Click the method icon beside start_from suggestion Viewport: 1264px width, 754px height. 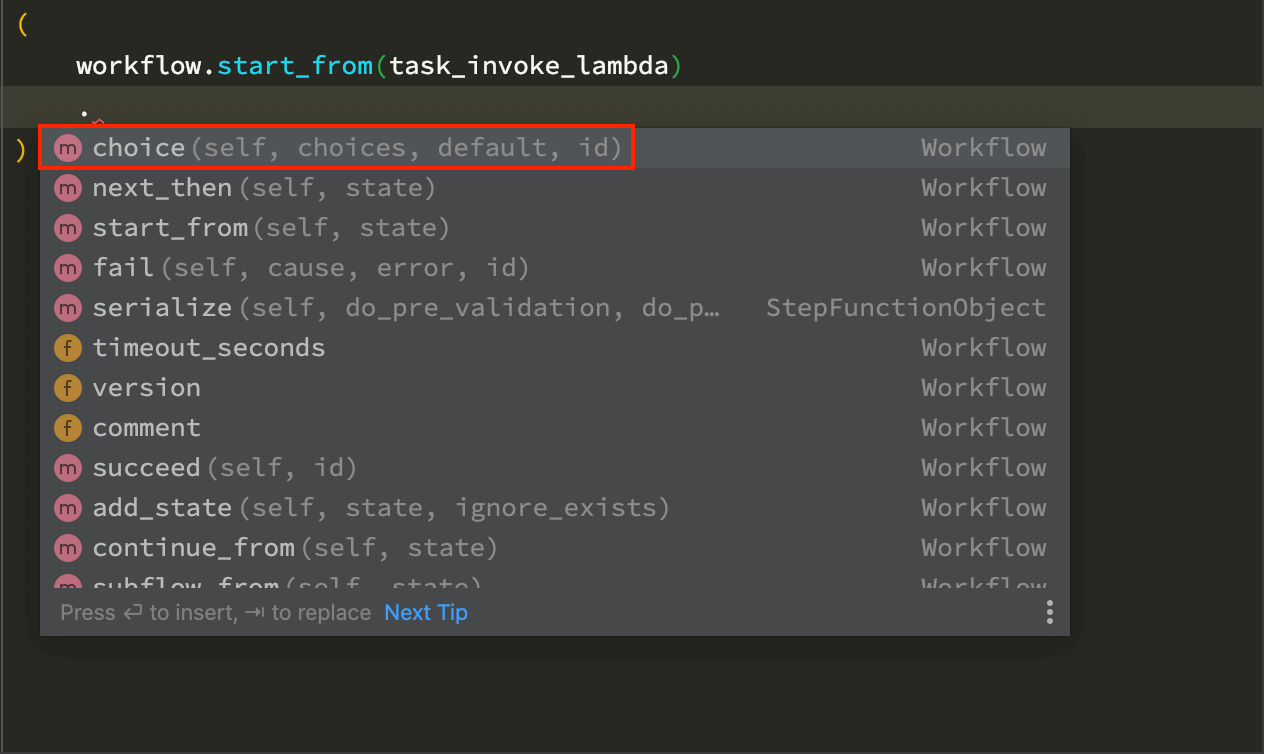[67, 228]
